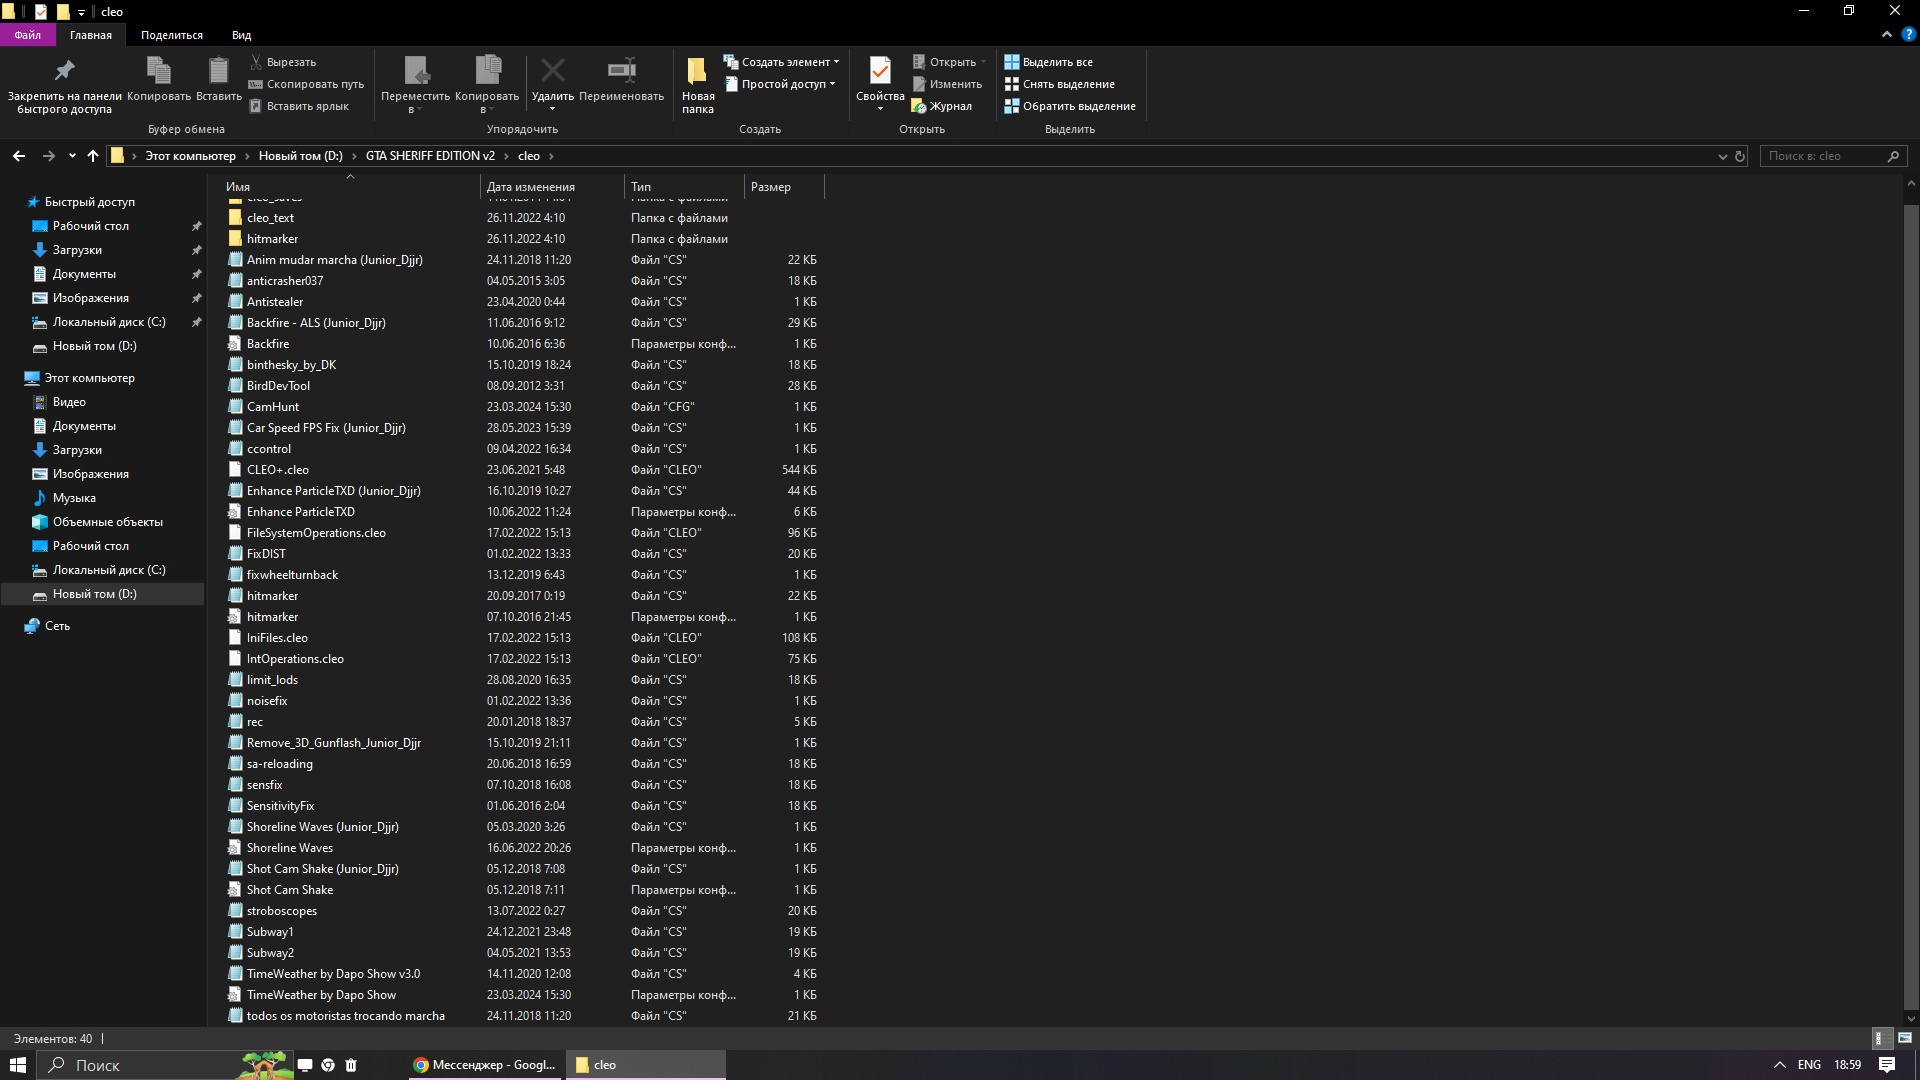Screen dimensions: 1920x1080
Task: Click the Pin to Quick Access icon
Action: (x=64, y=70)
